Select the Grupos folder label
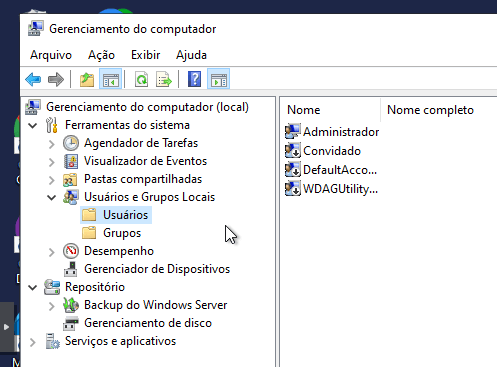This screenshot has height=367, width=497. pyautogui.click(x=122, y=233)
